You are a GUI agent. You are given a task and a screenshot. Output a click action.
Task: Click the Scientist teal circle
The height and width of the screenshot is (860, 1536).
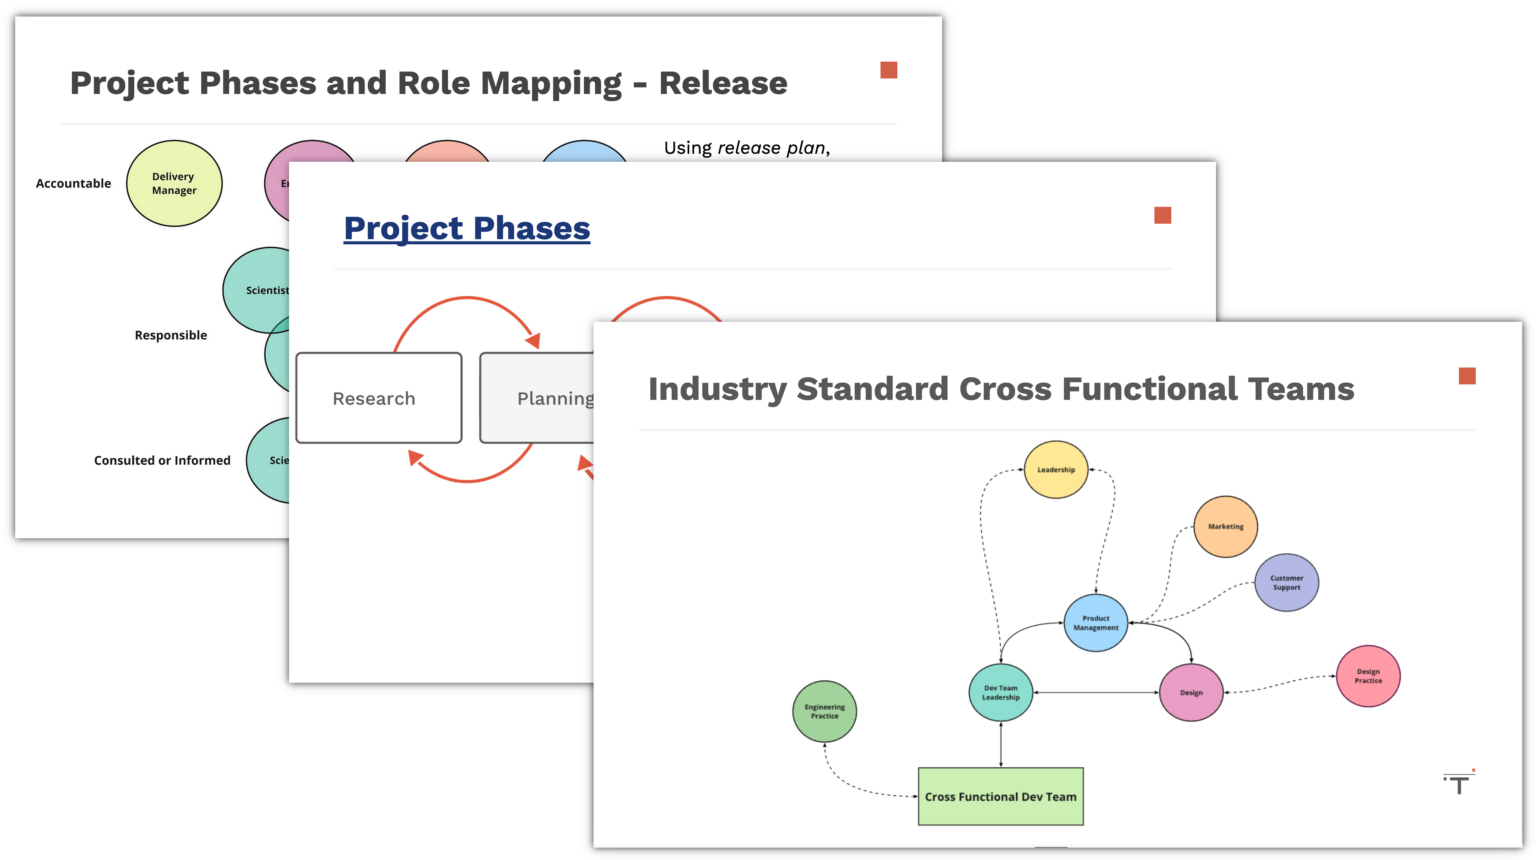pyautogui.click(x=258, y=290)
